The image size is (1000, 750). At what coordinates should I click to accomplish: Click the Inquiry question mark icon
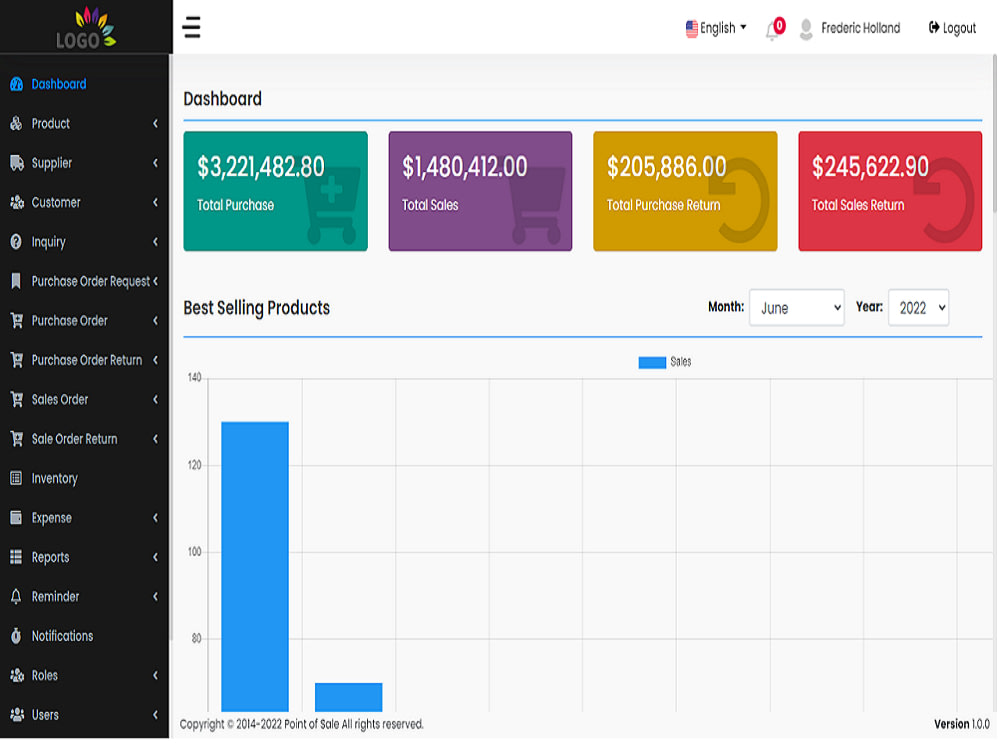point(17,242)
